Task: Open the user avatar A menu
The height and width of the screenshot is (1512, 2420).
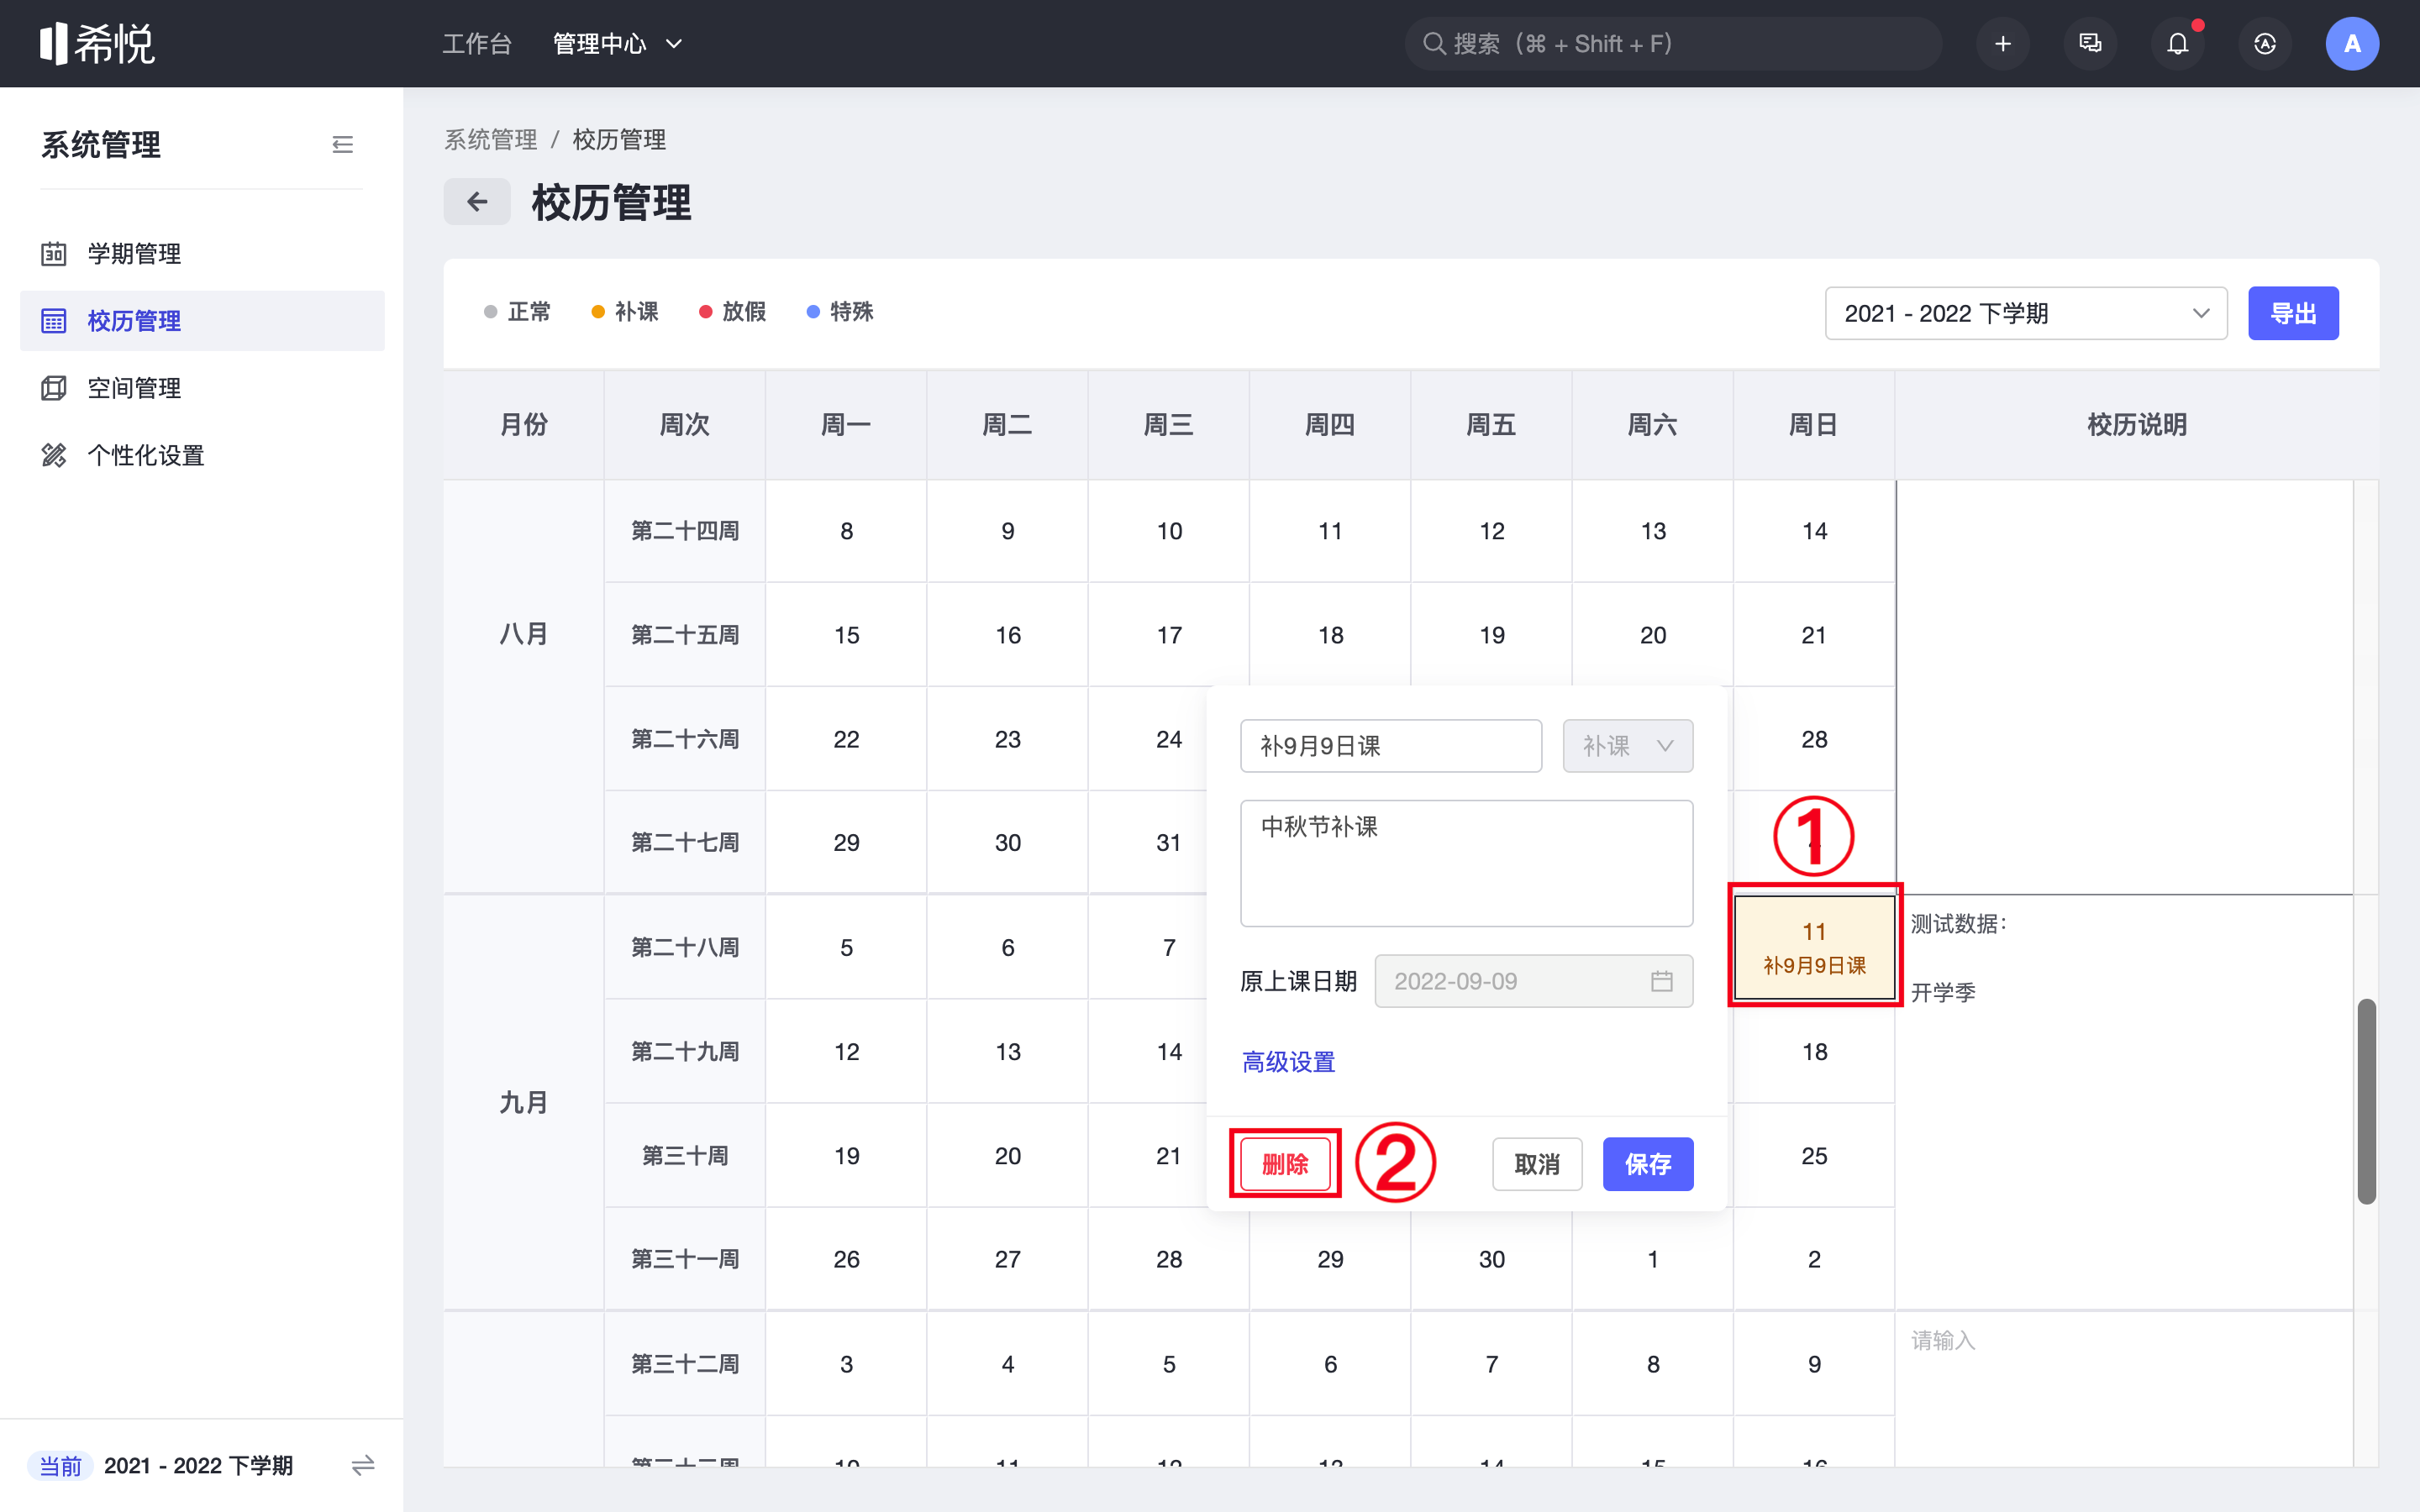Action: point(2352,44)
